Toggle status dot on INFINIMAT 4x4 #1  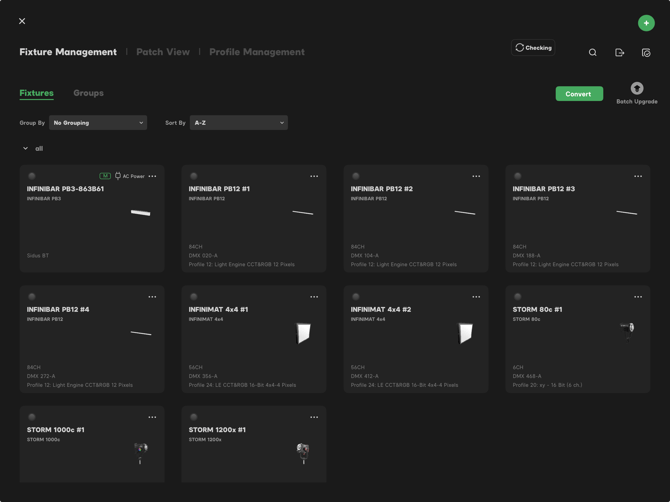(194, 296)
